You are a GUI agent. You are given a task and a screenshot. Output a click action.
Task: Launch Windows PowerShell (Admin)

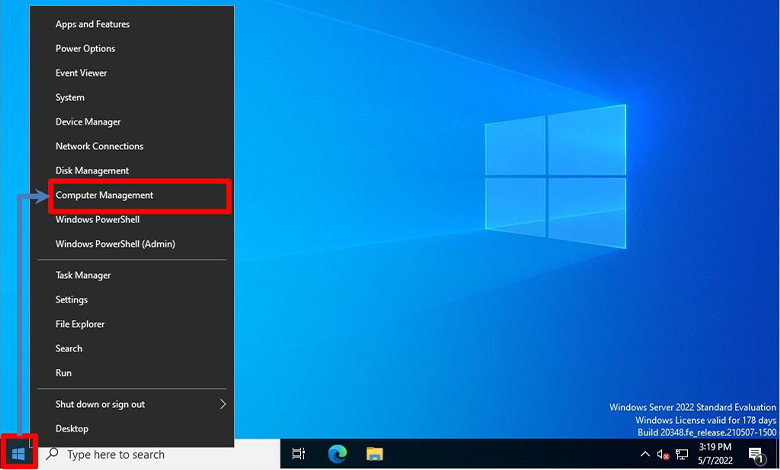click(132, 244)
